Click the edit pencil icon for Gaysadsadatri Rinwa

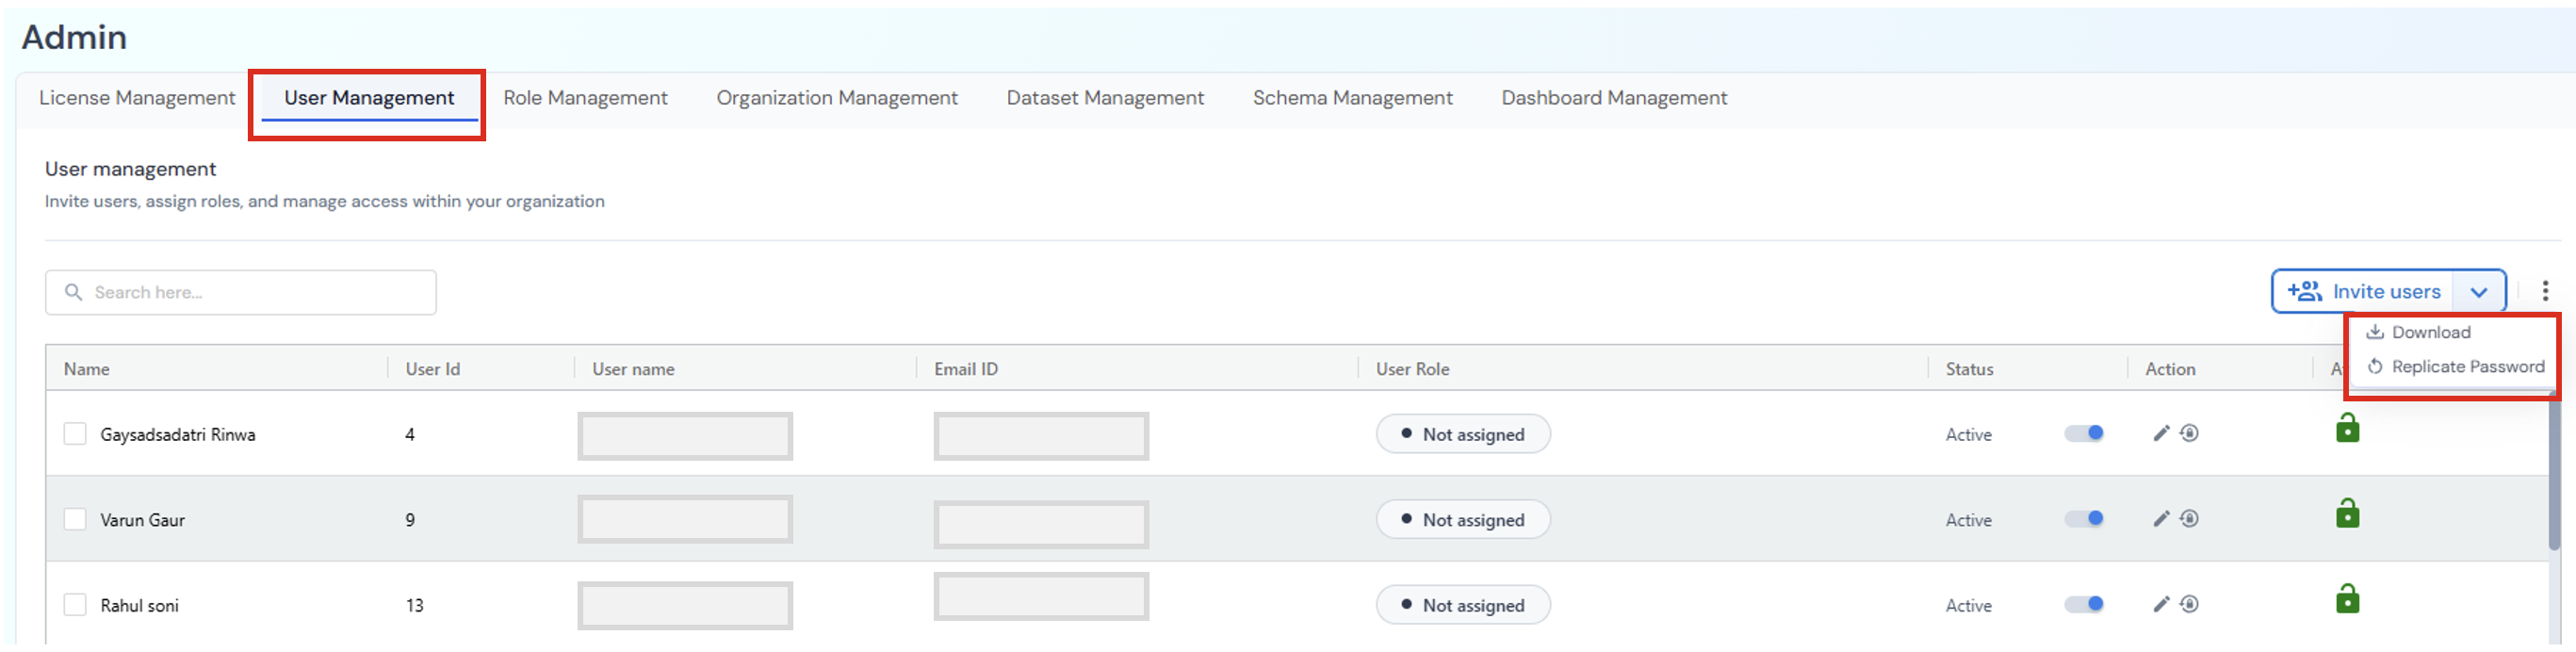click(x=2160, y=433)
